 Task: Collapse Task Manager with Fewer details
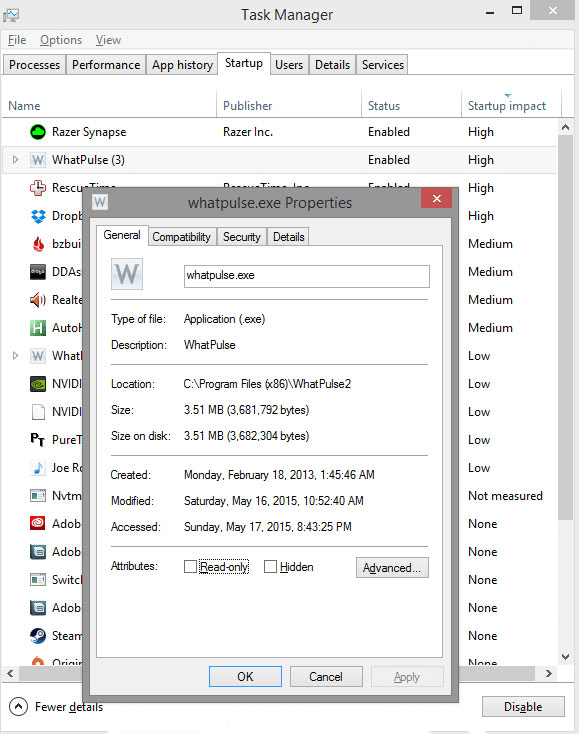click(x=56, y=706)
